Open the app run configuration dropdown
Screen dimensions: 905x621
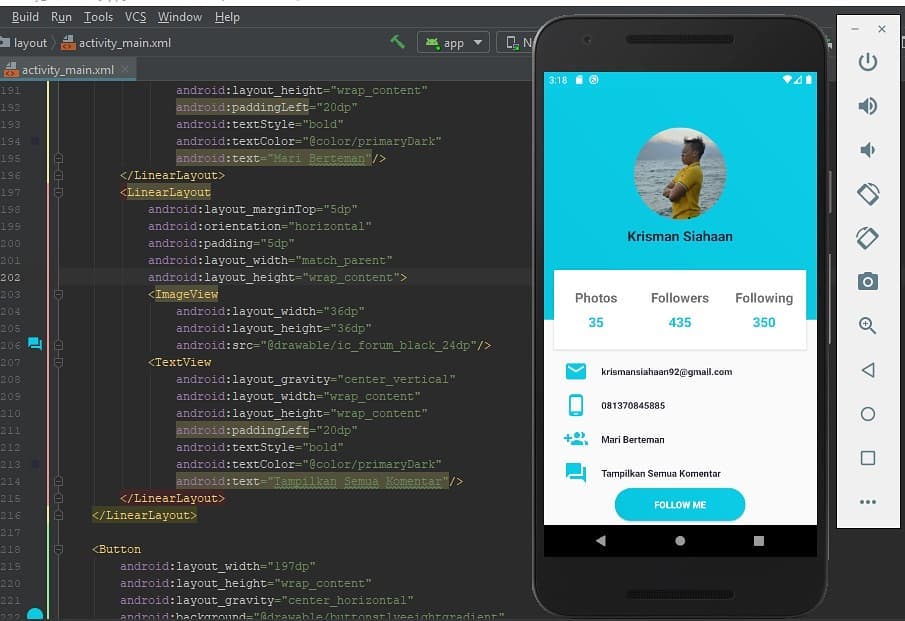point(455,43)
